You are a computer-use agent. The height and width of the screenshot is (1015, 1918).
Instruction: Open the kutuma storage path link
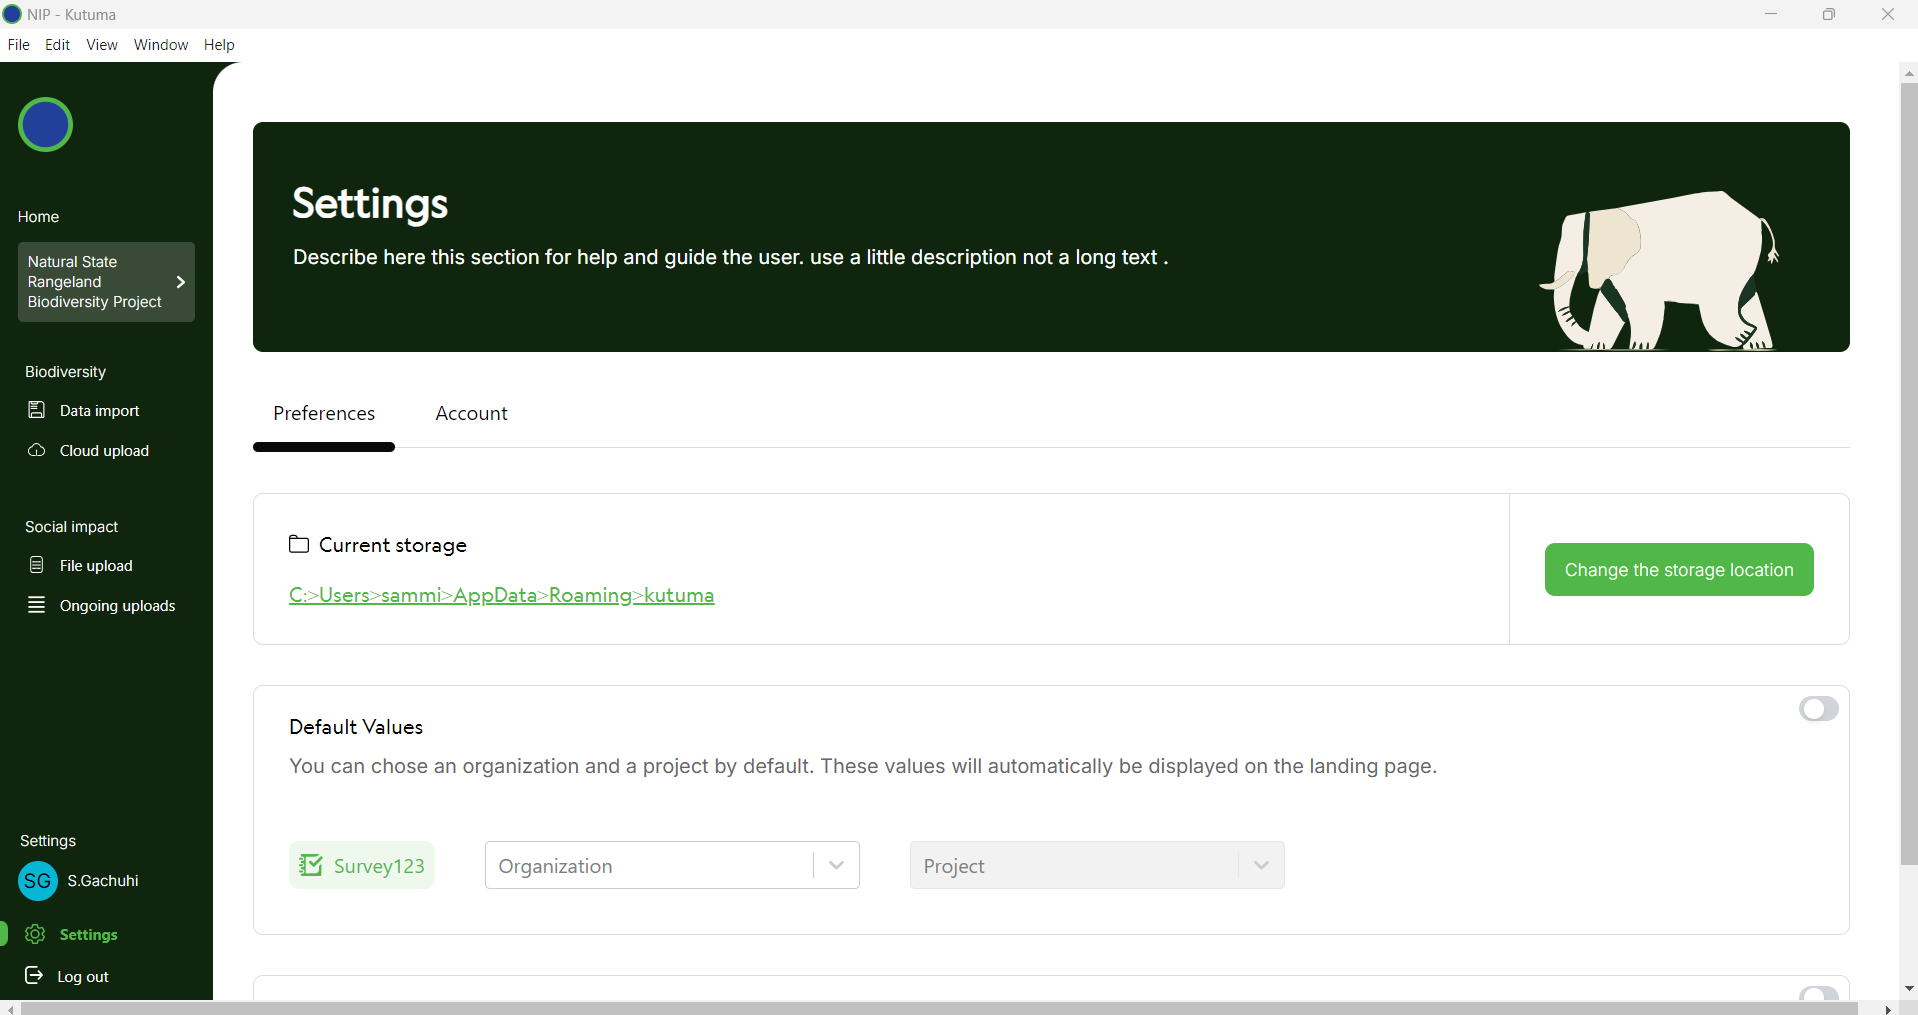[x=501, y=595]
